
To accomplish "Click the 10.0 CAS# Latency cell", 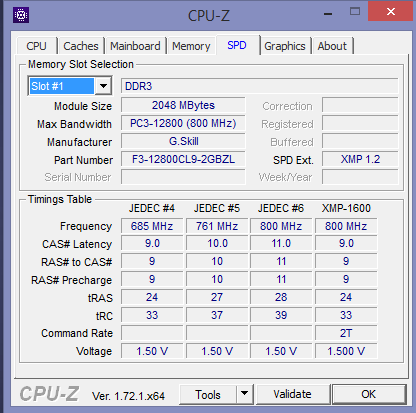I will point(217,244).
